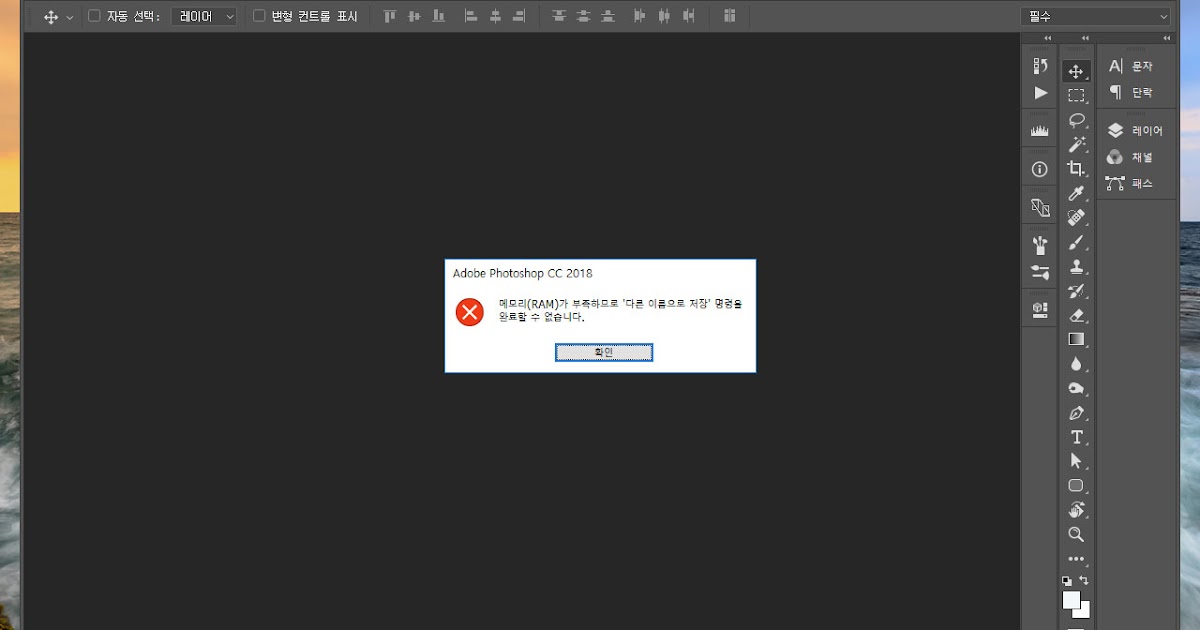Image resolution: width=1200 pixels, height=630 pixels.
Task: Align vertical centers of layers
Action: point(414,16)
